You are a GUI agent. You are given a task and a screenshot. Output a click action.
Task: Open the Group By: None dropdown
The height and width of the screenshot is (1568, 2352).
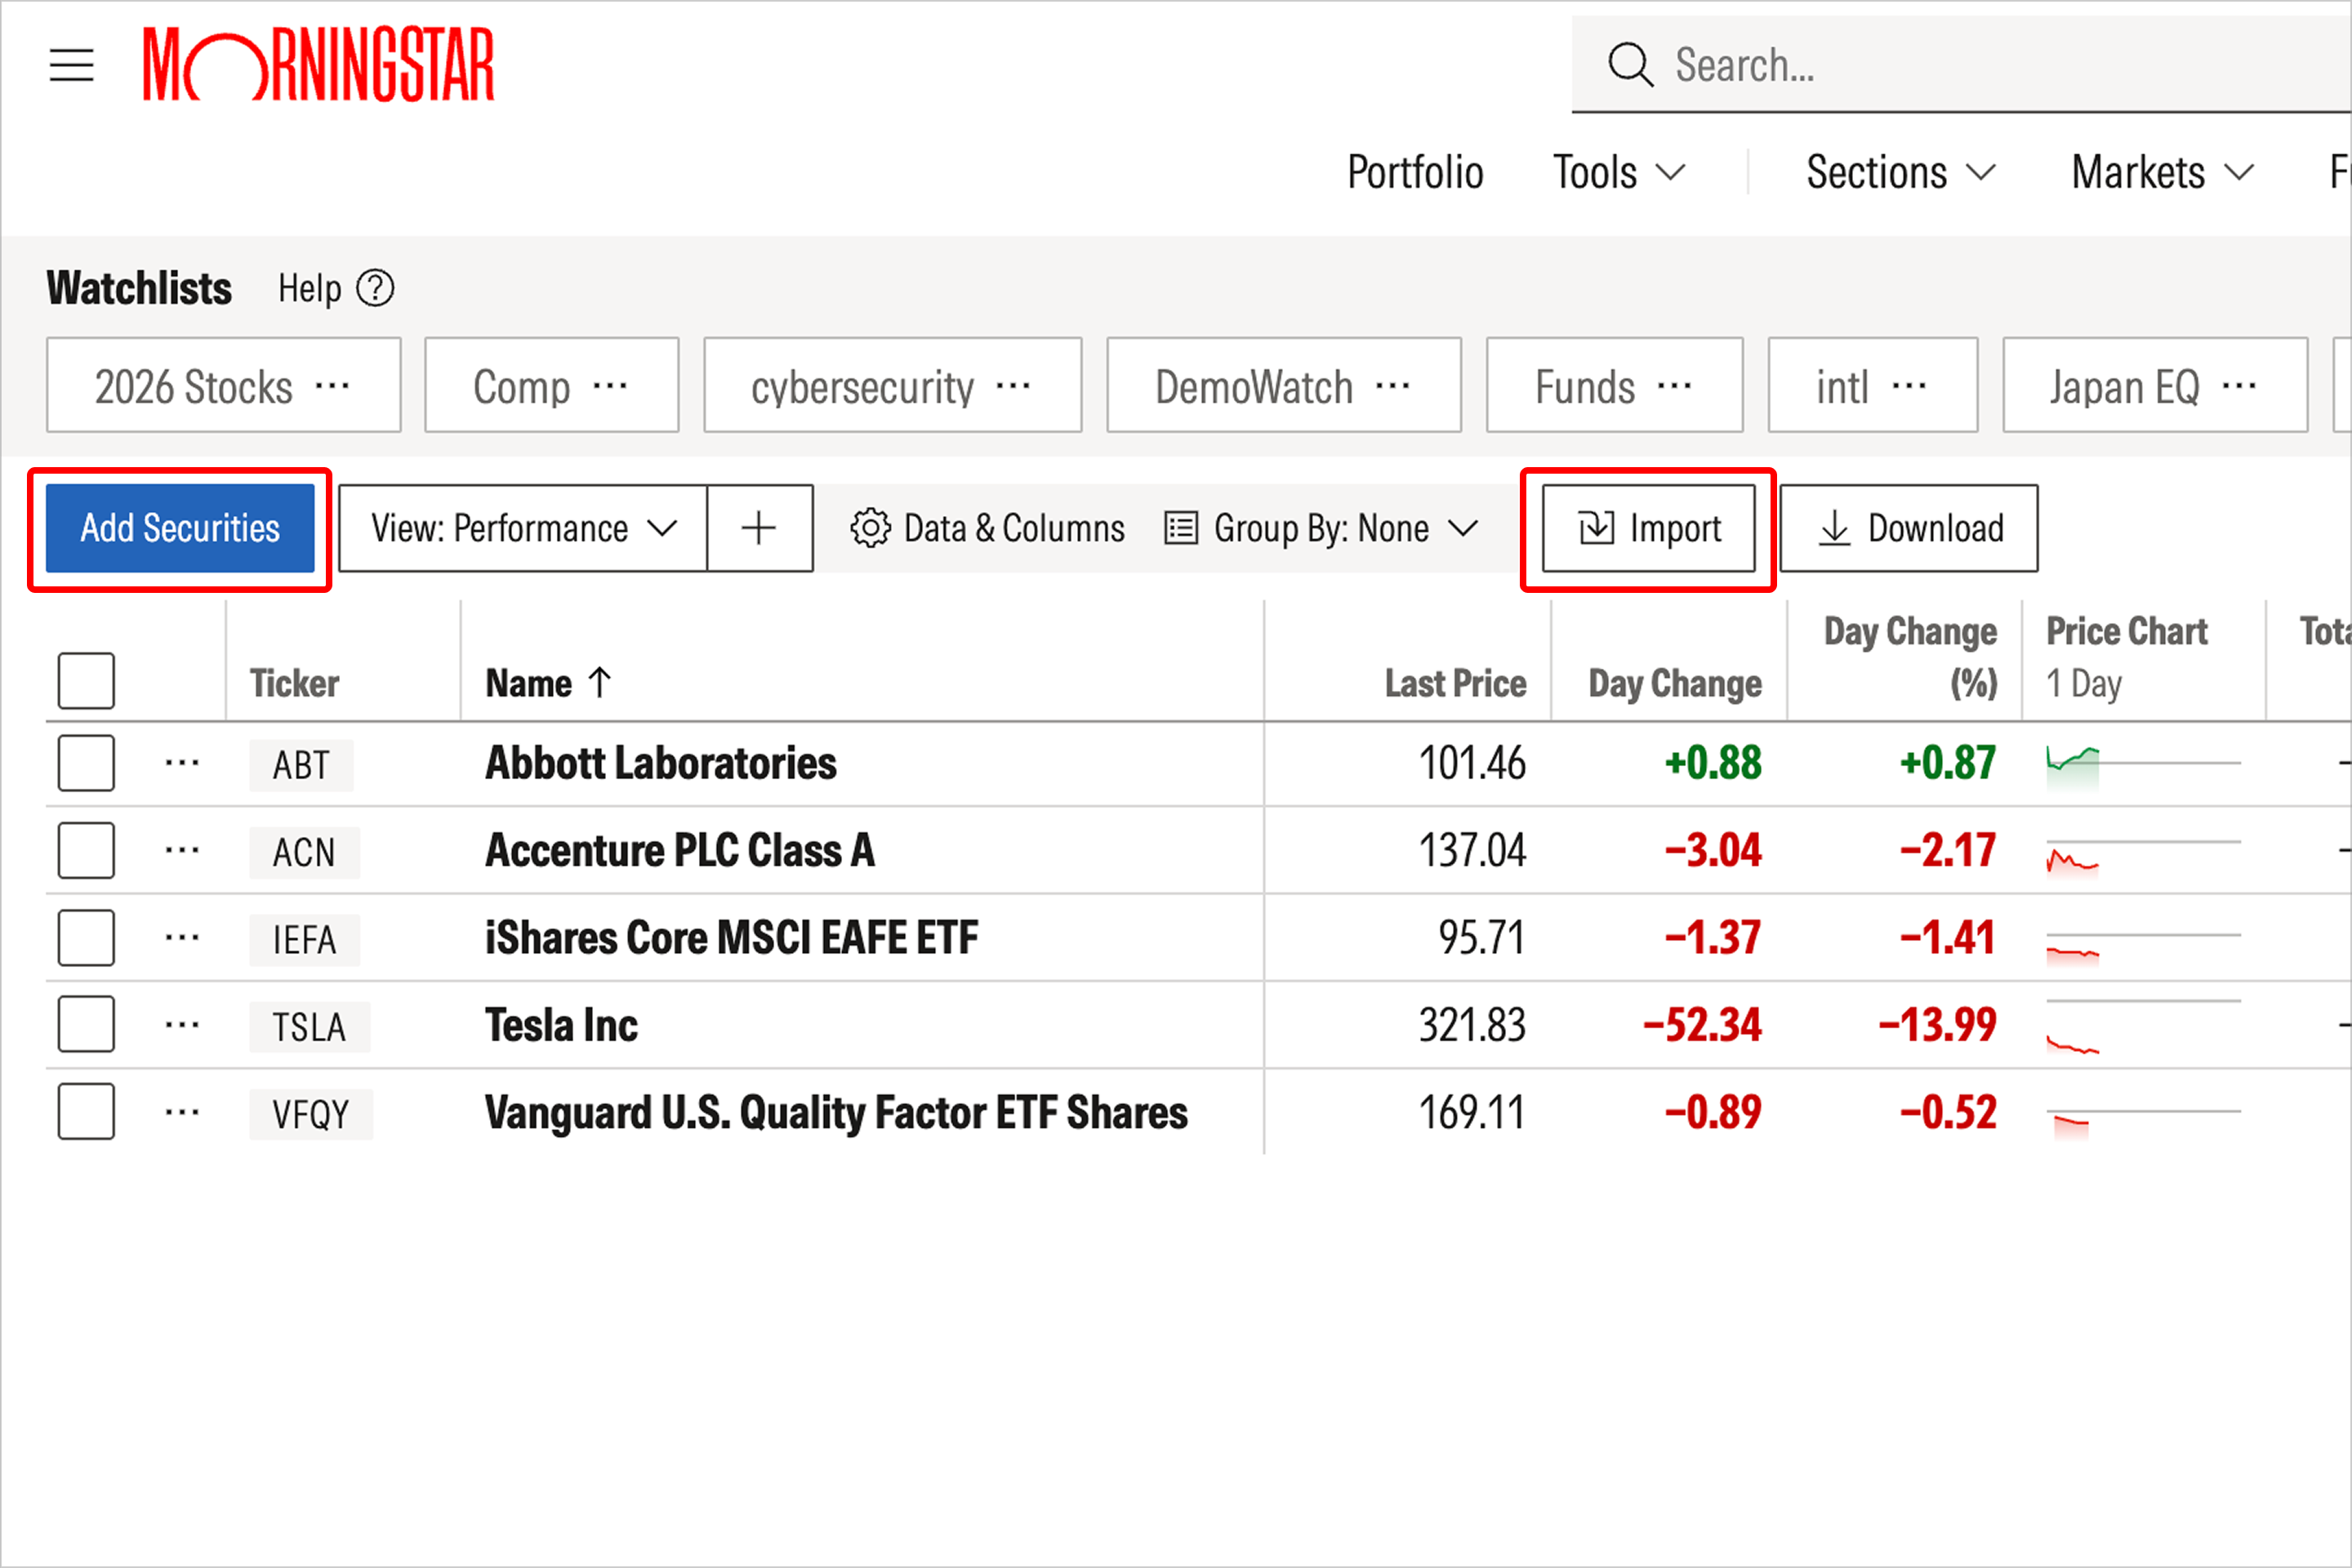(x=1321, y=528)
